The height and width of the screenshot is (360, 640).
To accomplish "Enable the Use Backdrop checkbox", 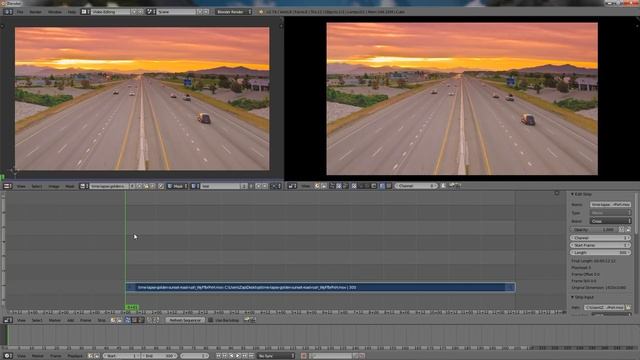I will click(x=211, y=320).
